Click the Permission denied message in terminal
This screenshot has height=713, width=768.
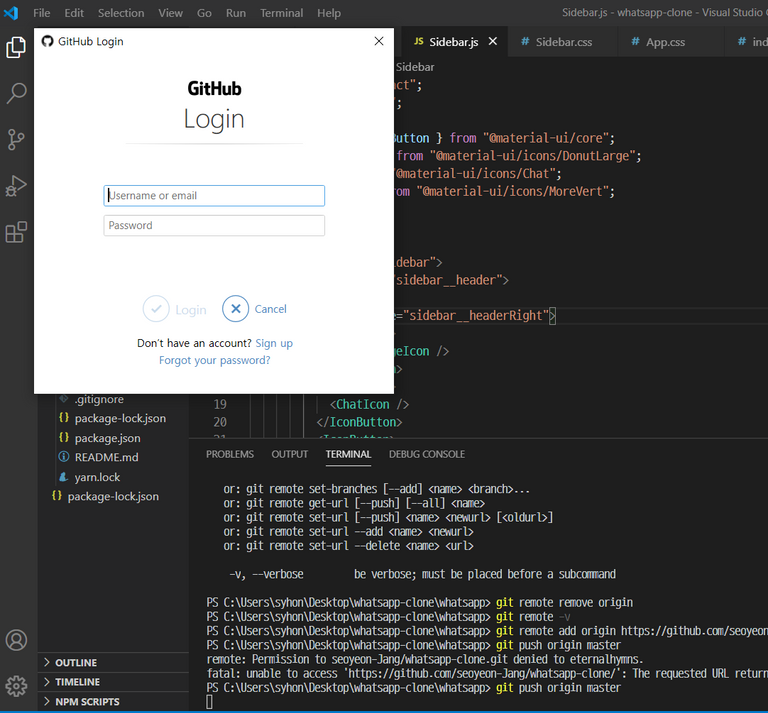click(425, 659)
